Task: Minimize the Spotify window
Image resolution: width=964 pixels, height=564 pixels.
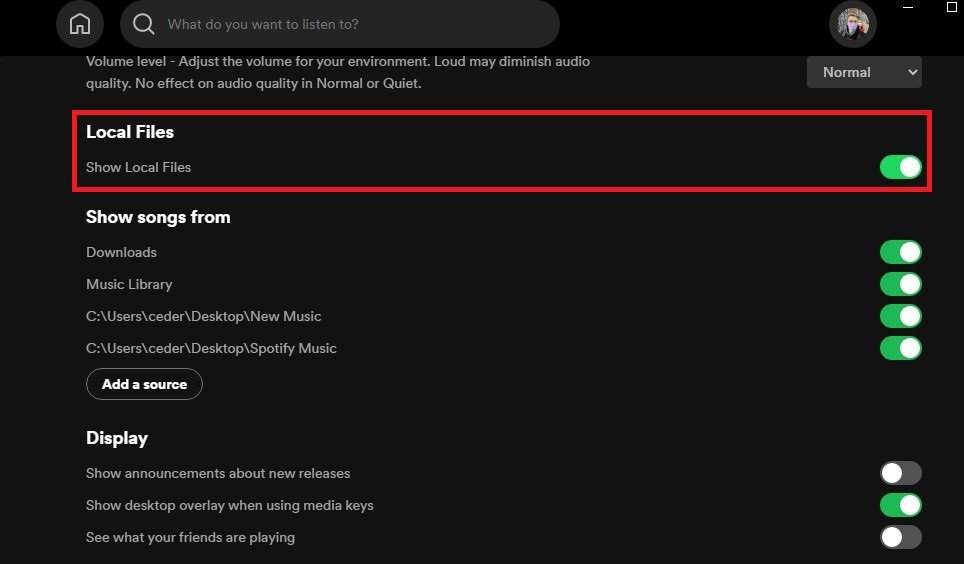Action: 909,7
